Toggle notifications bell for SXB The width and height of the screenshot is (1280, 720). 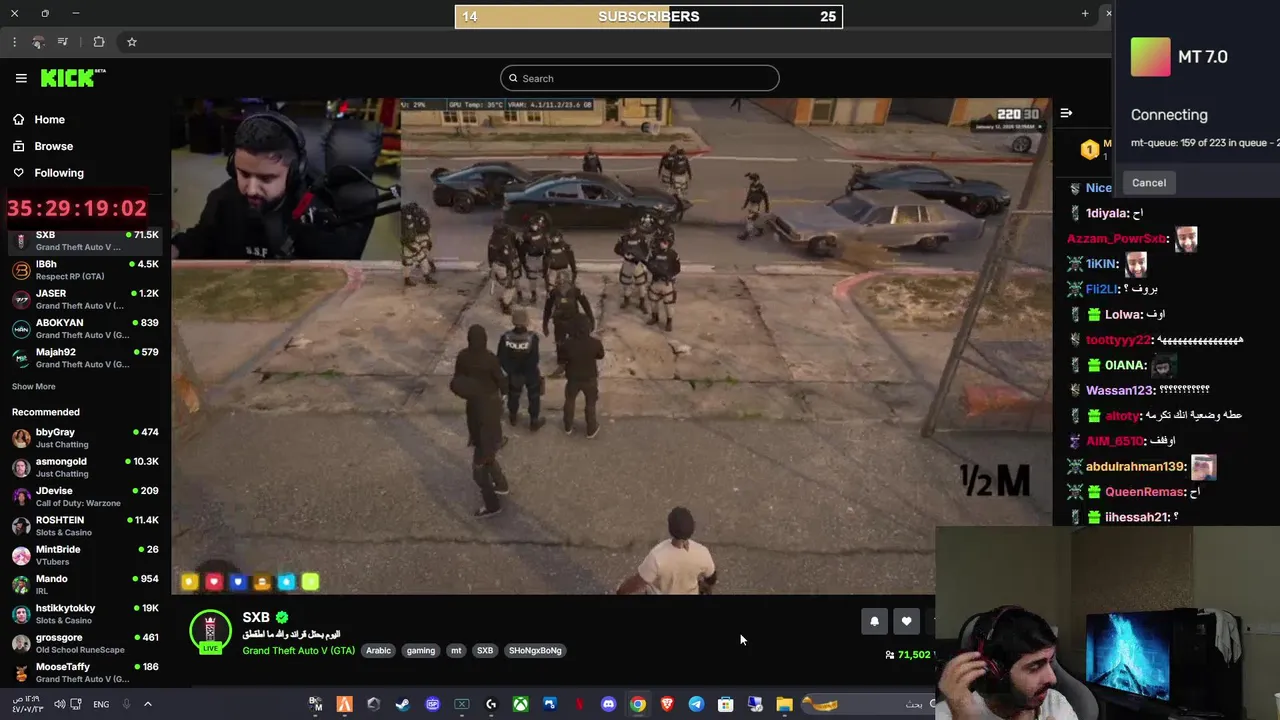point(874,621)
